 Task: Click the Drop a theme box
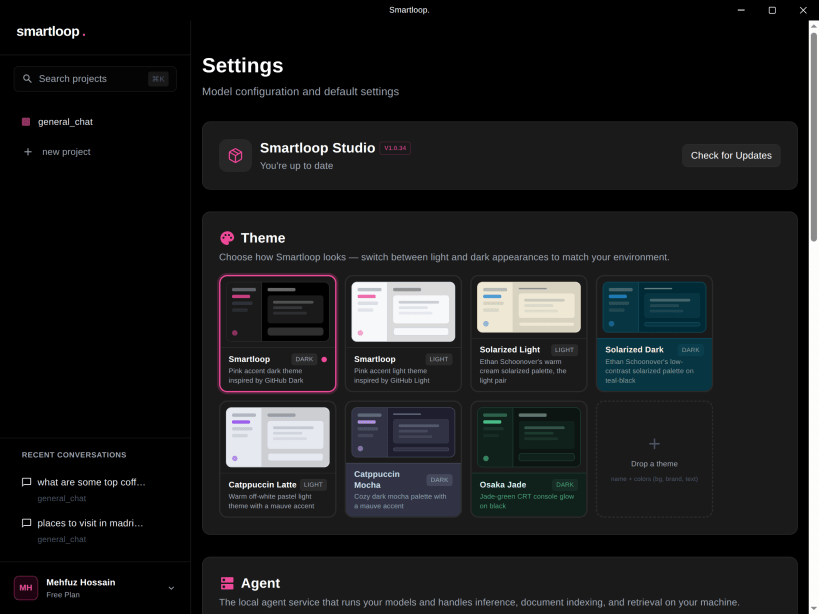click(x=654, y=459)
